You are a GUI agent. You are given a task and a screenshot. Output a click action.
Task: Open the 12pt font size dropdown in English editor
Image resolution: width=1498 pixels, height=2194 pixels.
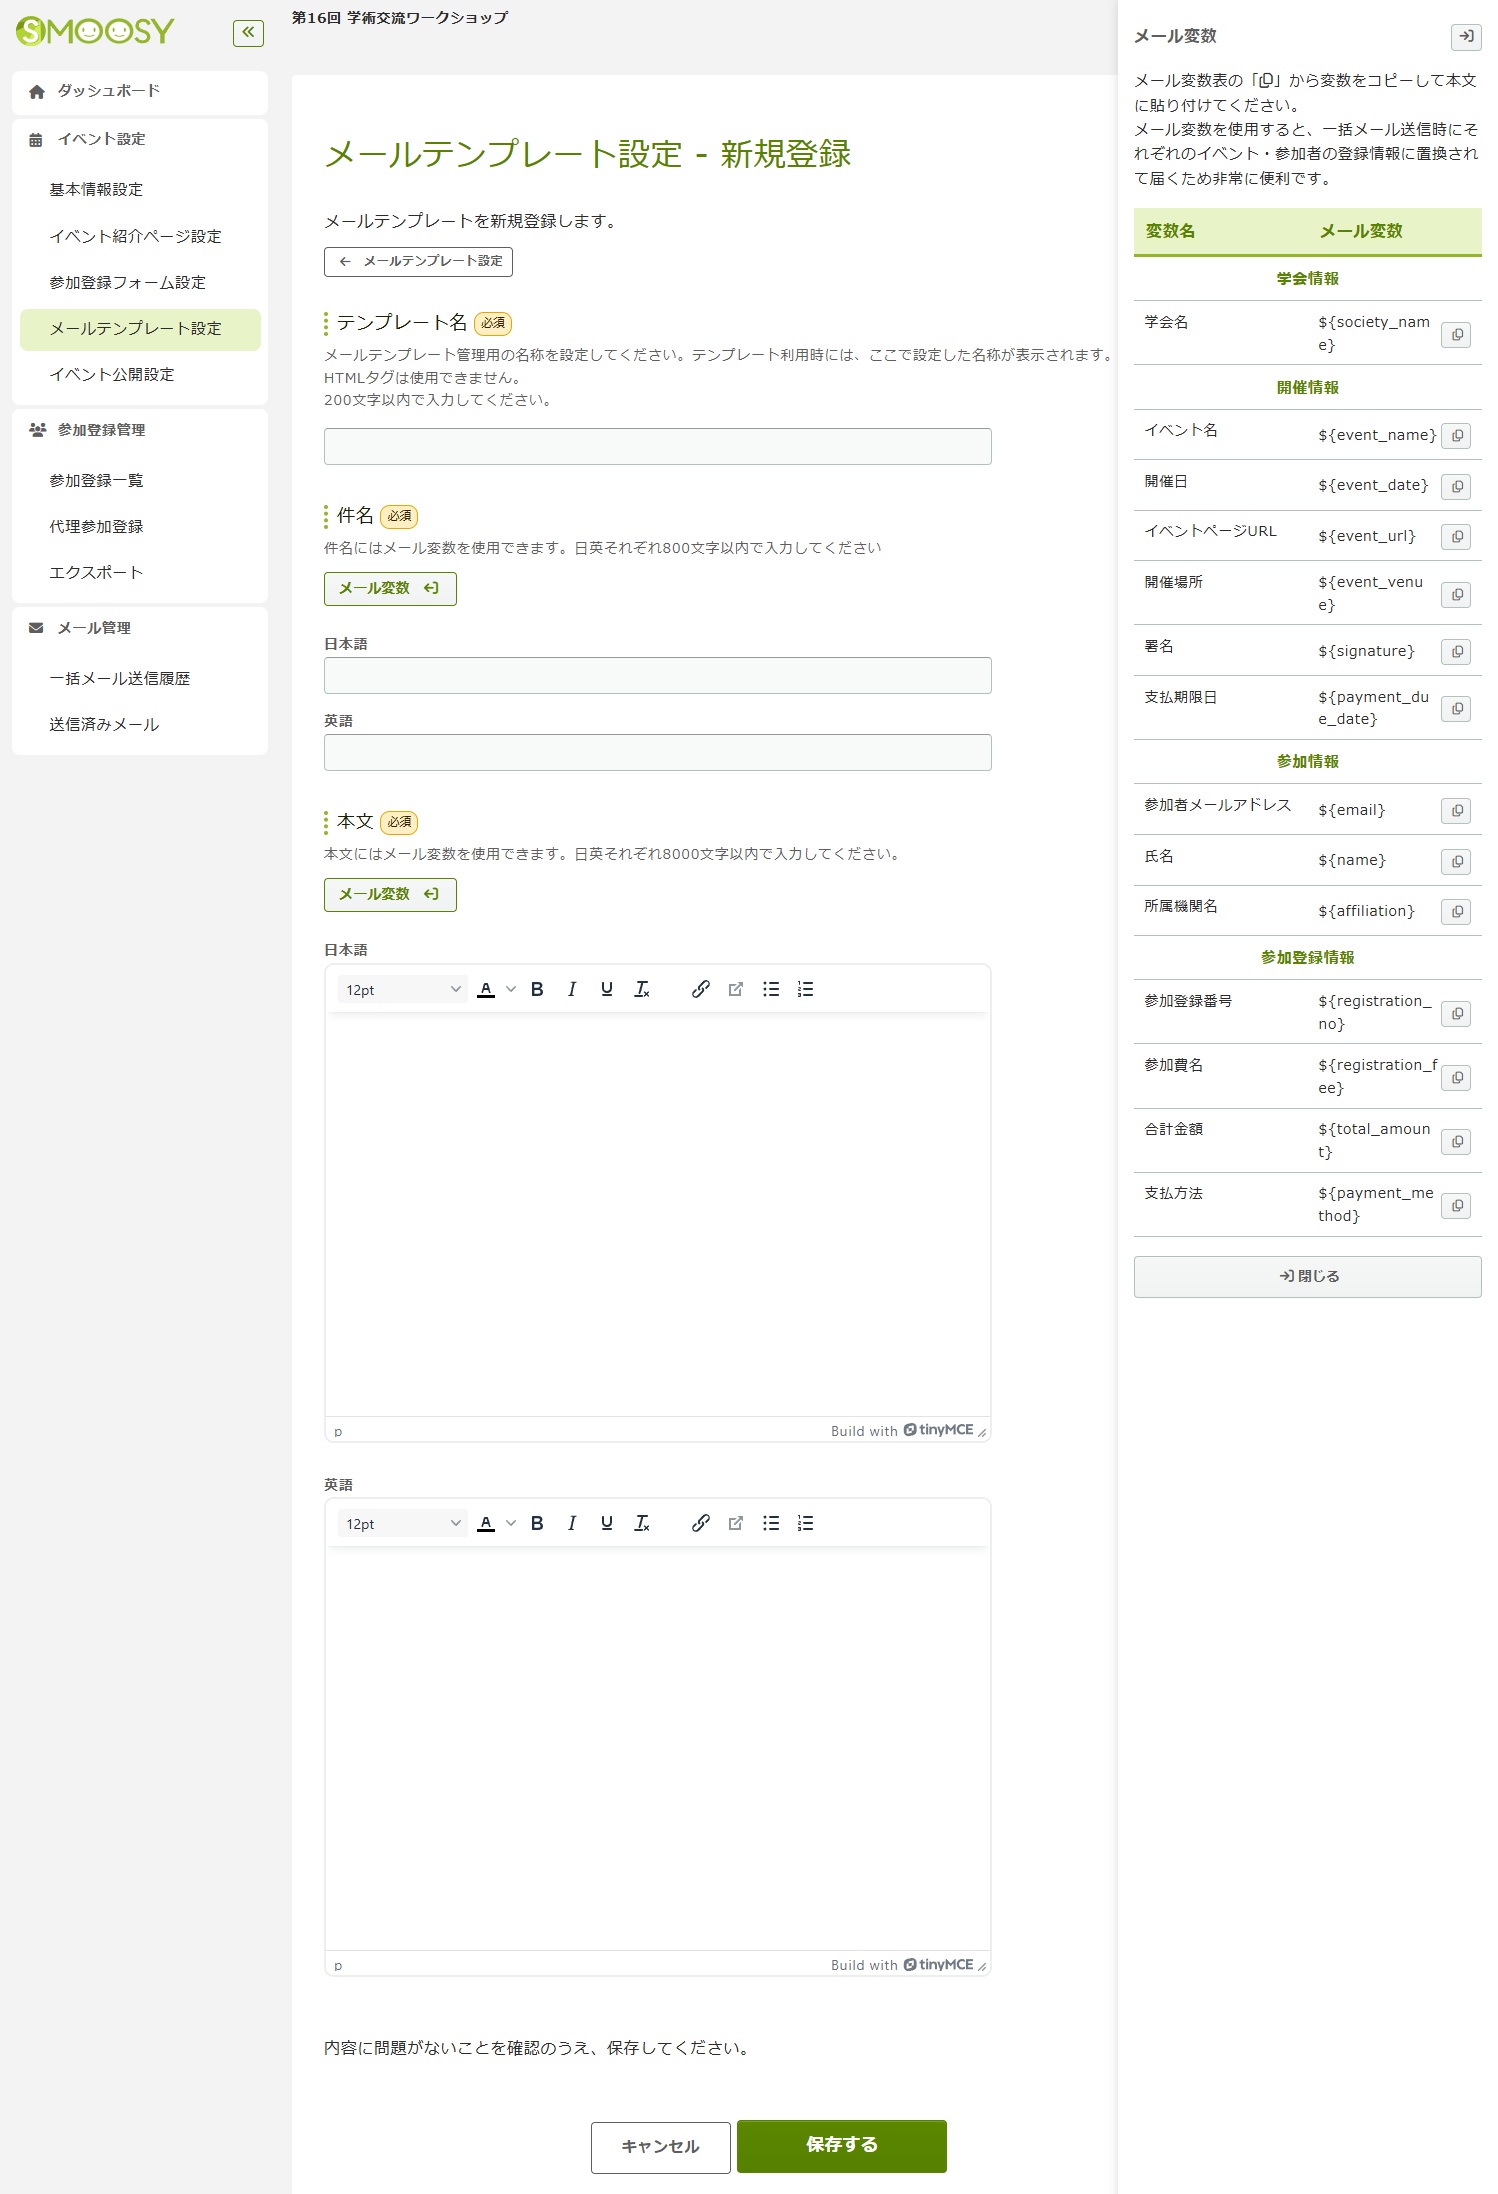[x=402, y=1523]
